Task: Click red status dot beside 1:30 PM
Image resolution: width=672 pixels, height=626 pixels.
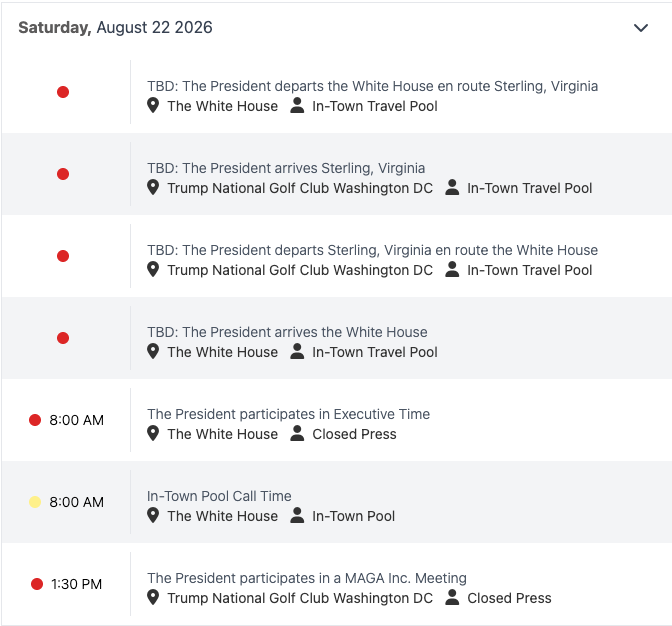Action: [x=37, y=584]
